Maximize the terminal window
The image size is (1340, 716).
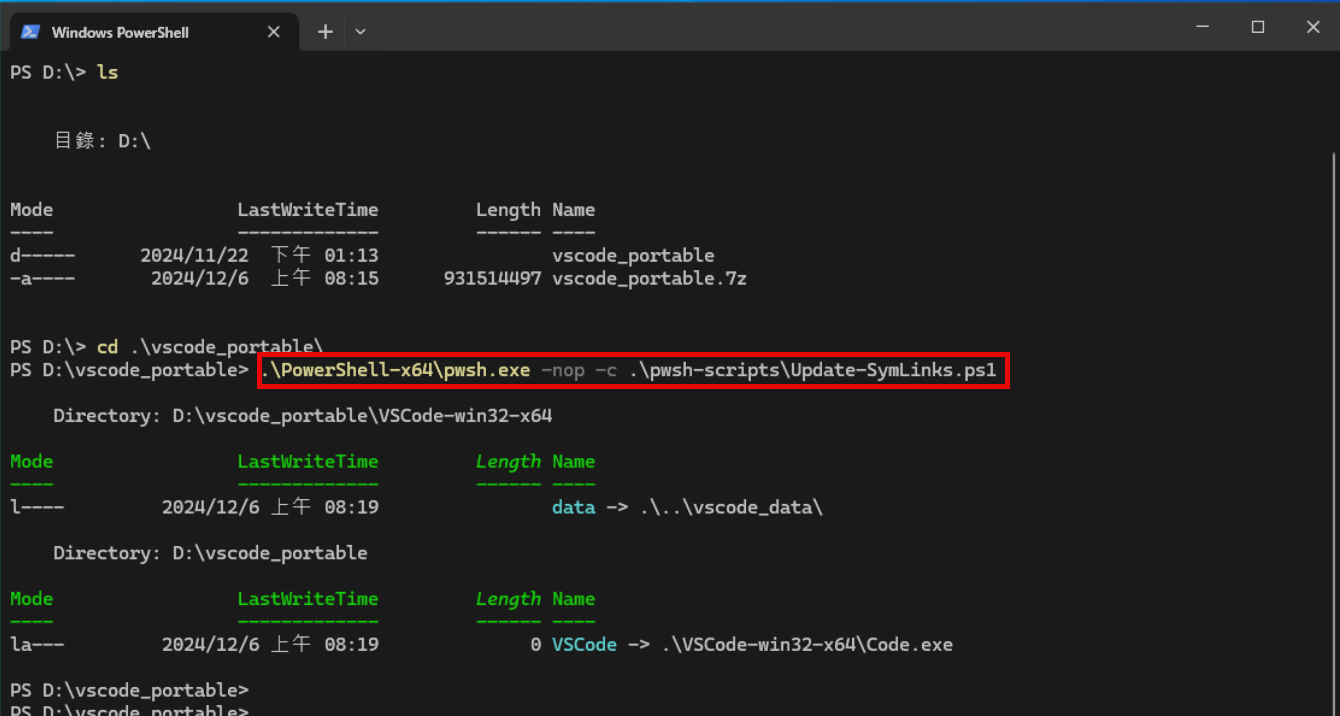pos(1257,26)
